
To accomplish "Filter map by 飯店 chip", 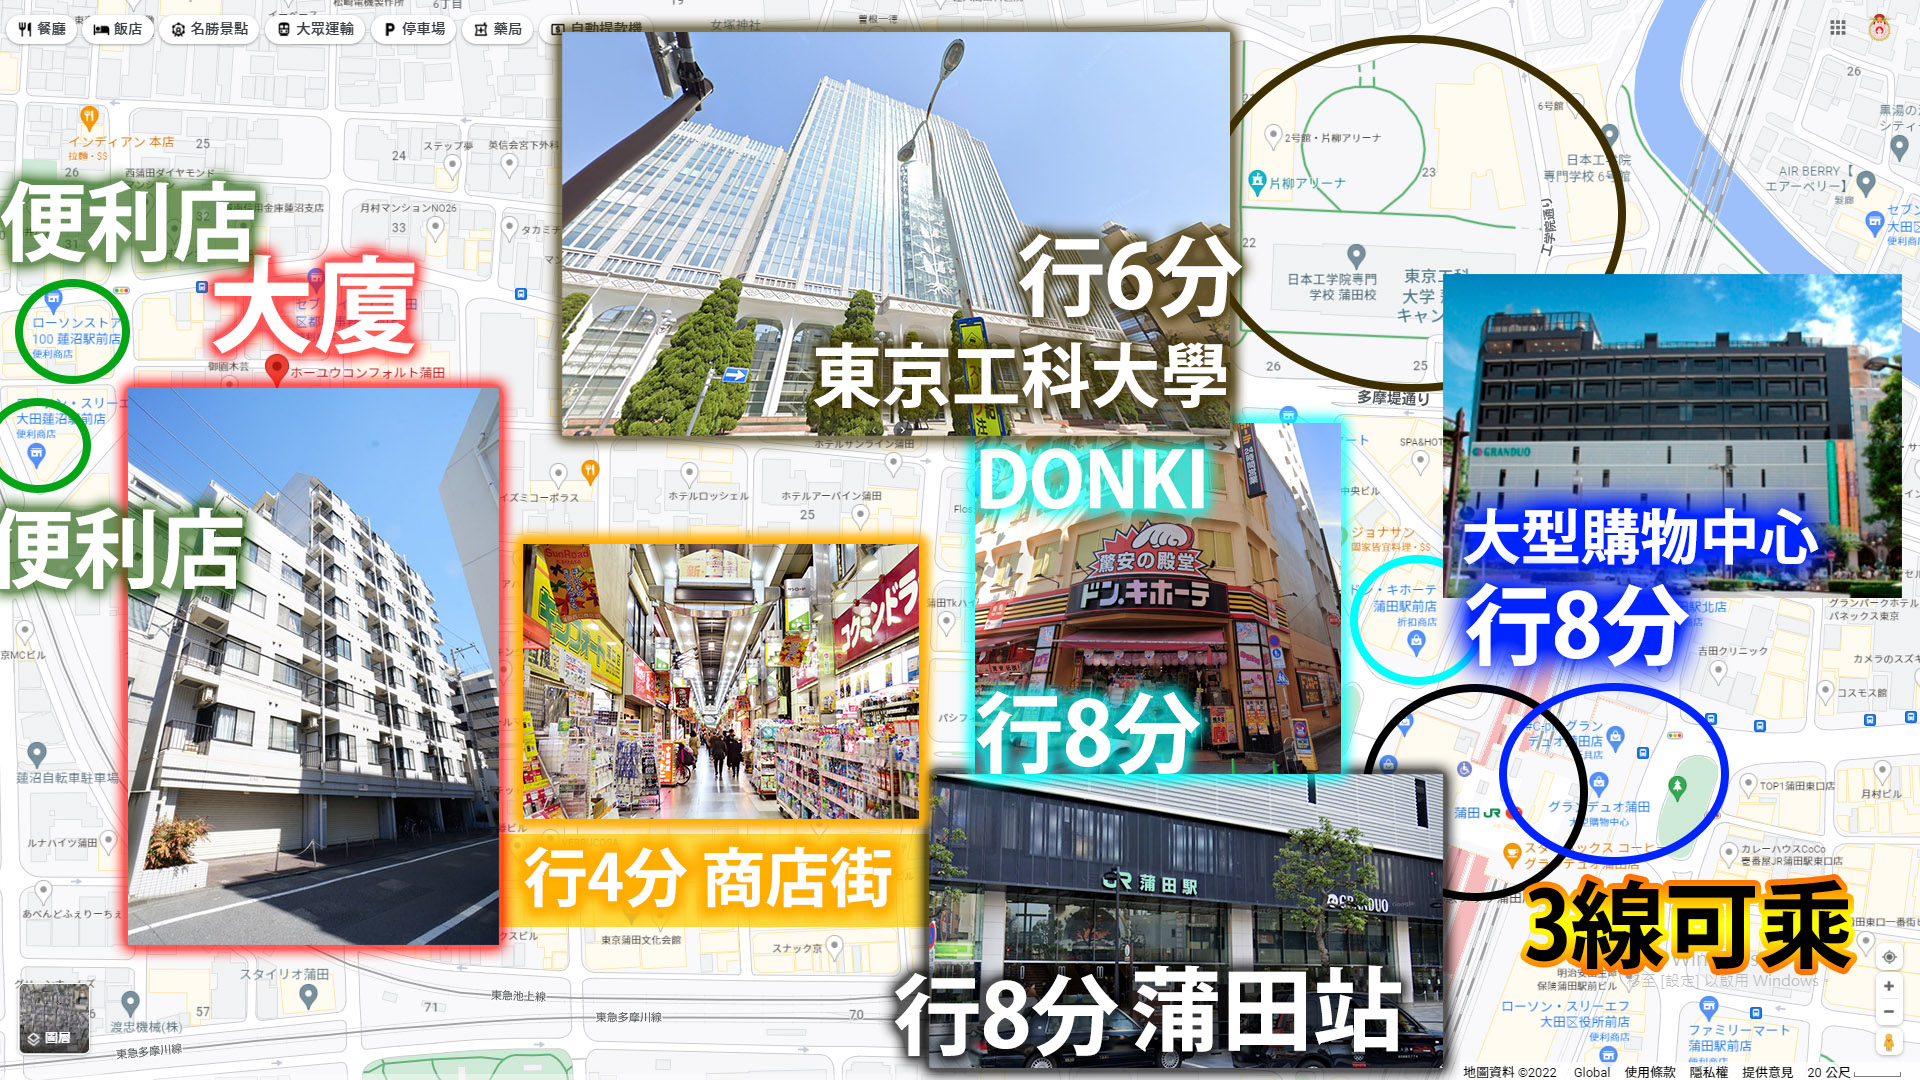I will point(118,29).
